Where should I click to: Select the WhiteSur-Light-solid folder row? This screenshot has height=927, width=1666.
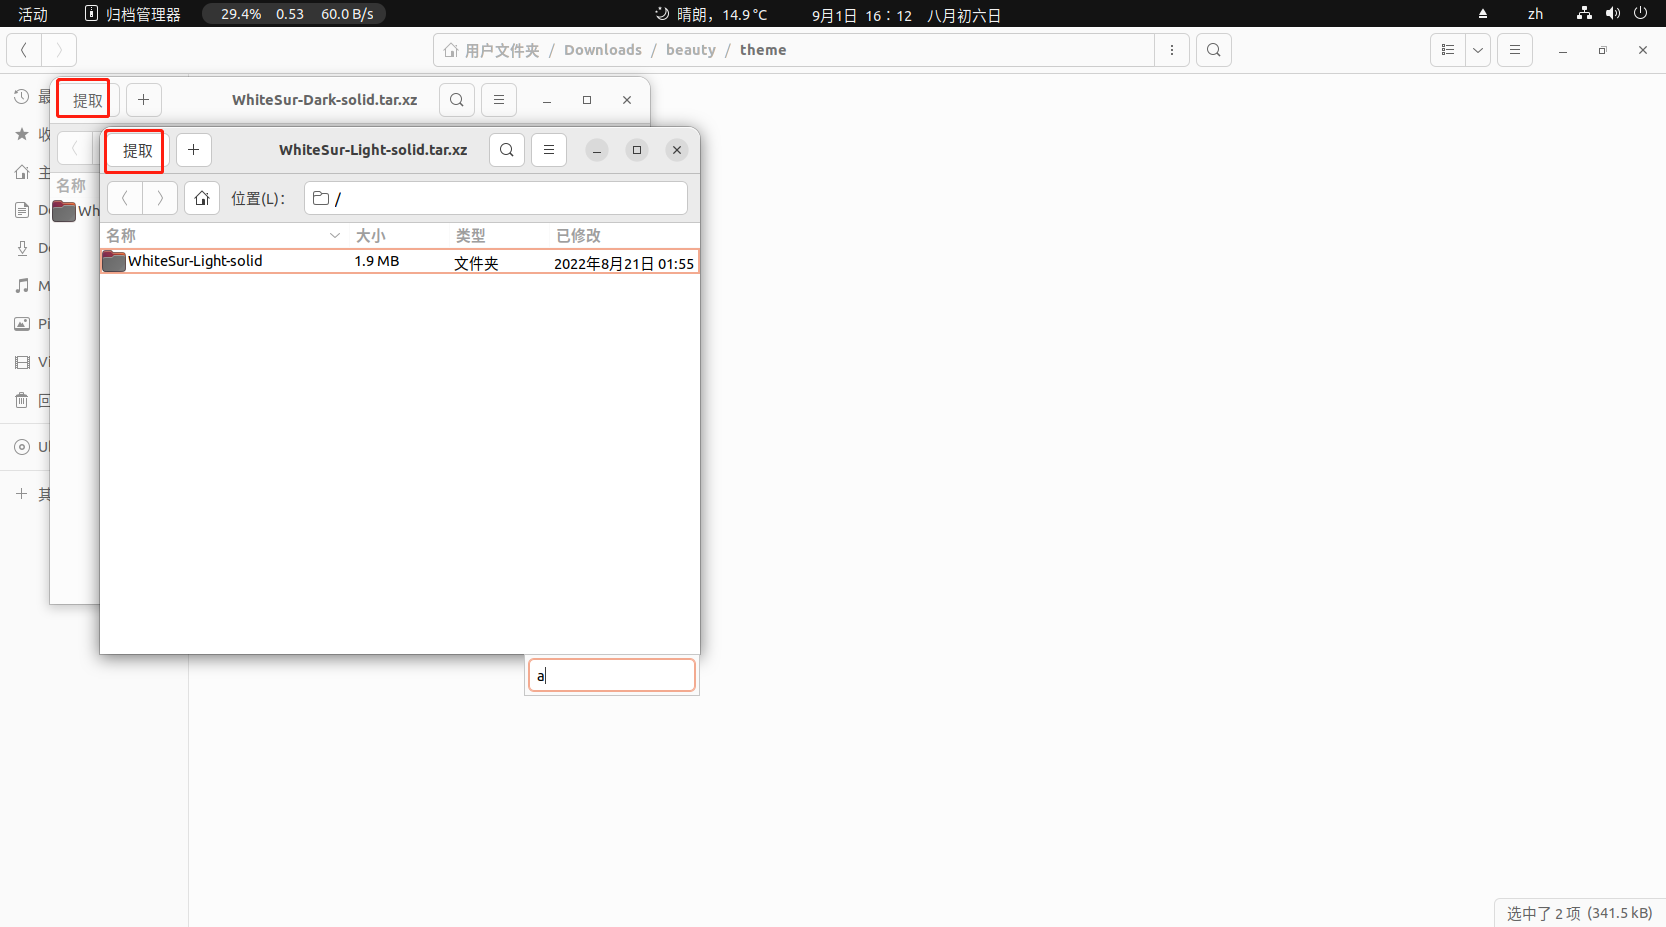pos(400,262)
